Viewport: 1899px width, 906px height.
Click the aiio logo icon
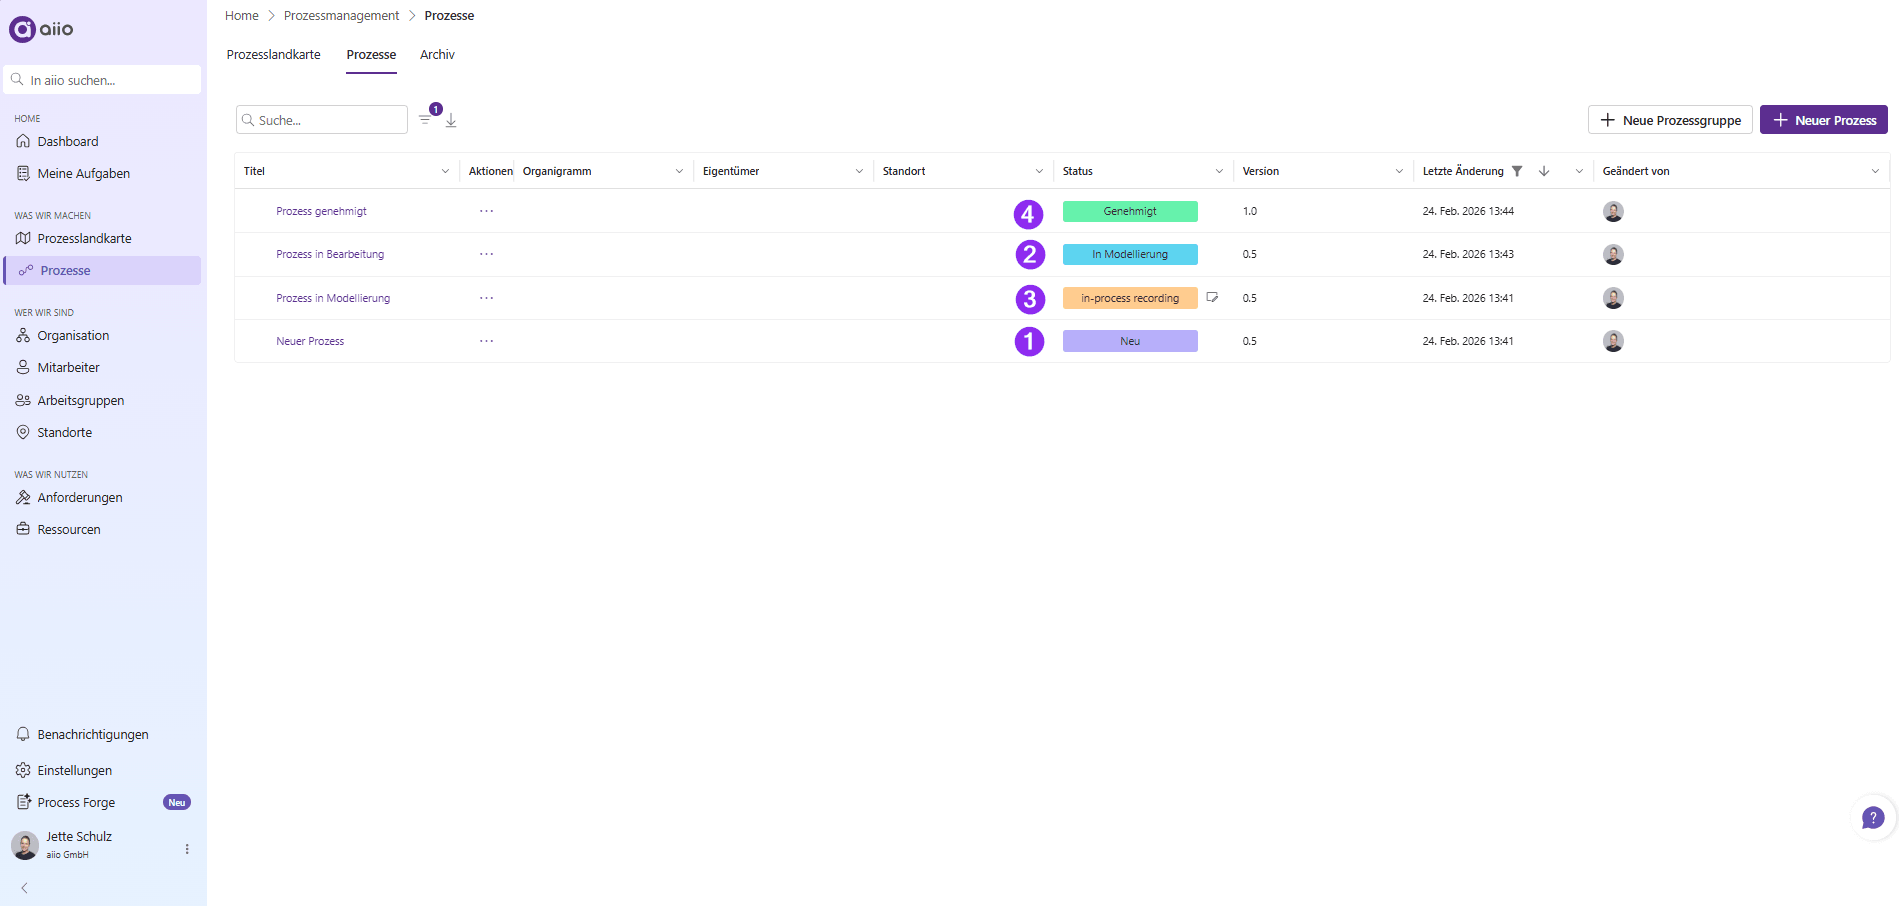[22, 29]
